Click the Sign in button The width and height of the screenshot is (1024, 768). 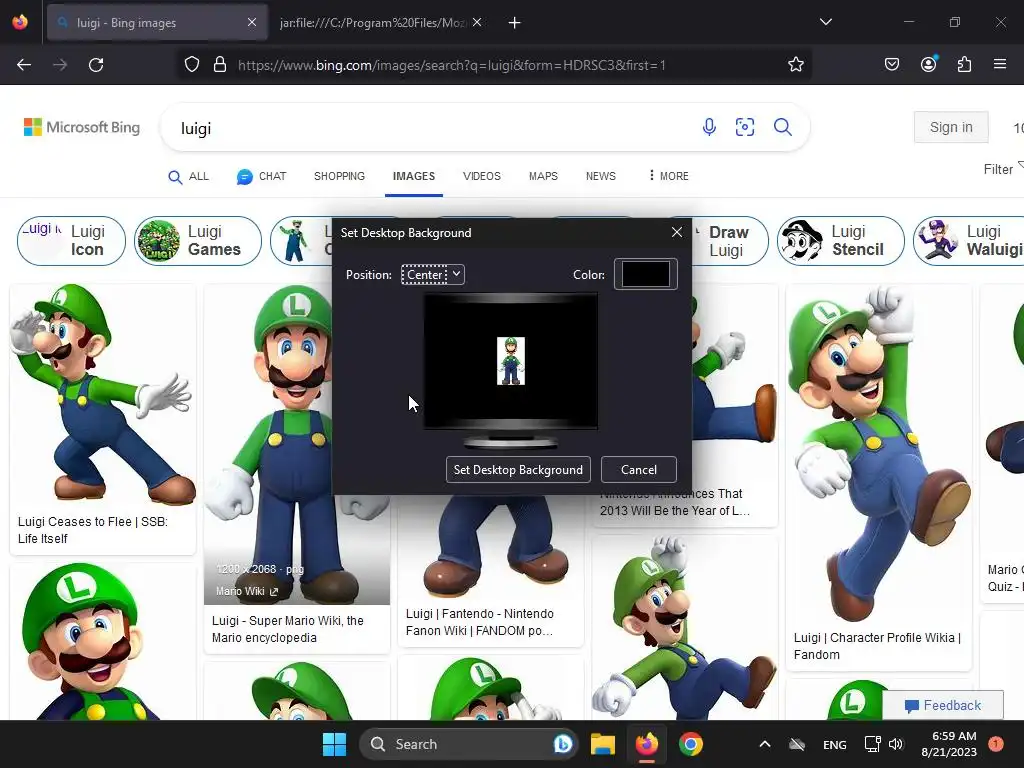[x=951, y=127]
